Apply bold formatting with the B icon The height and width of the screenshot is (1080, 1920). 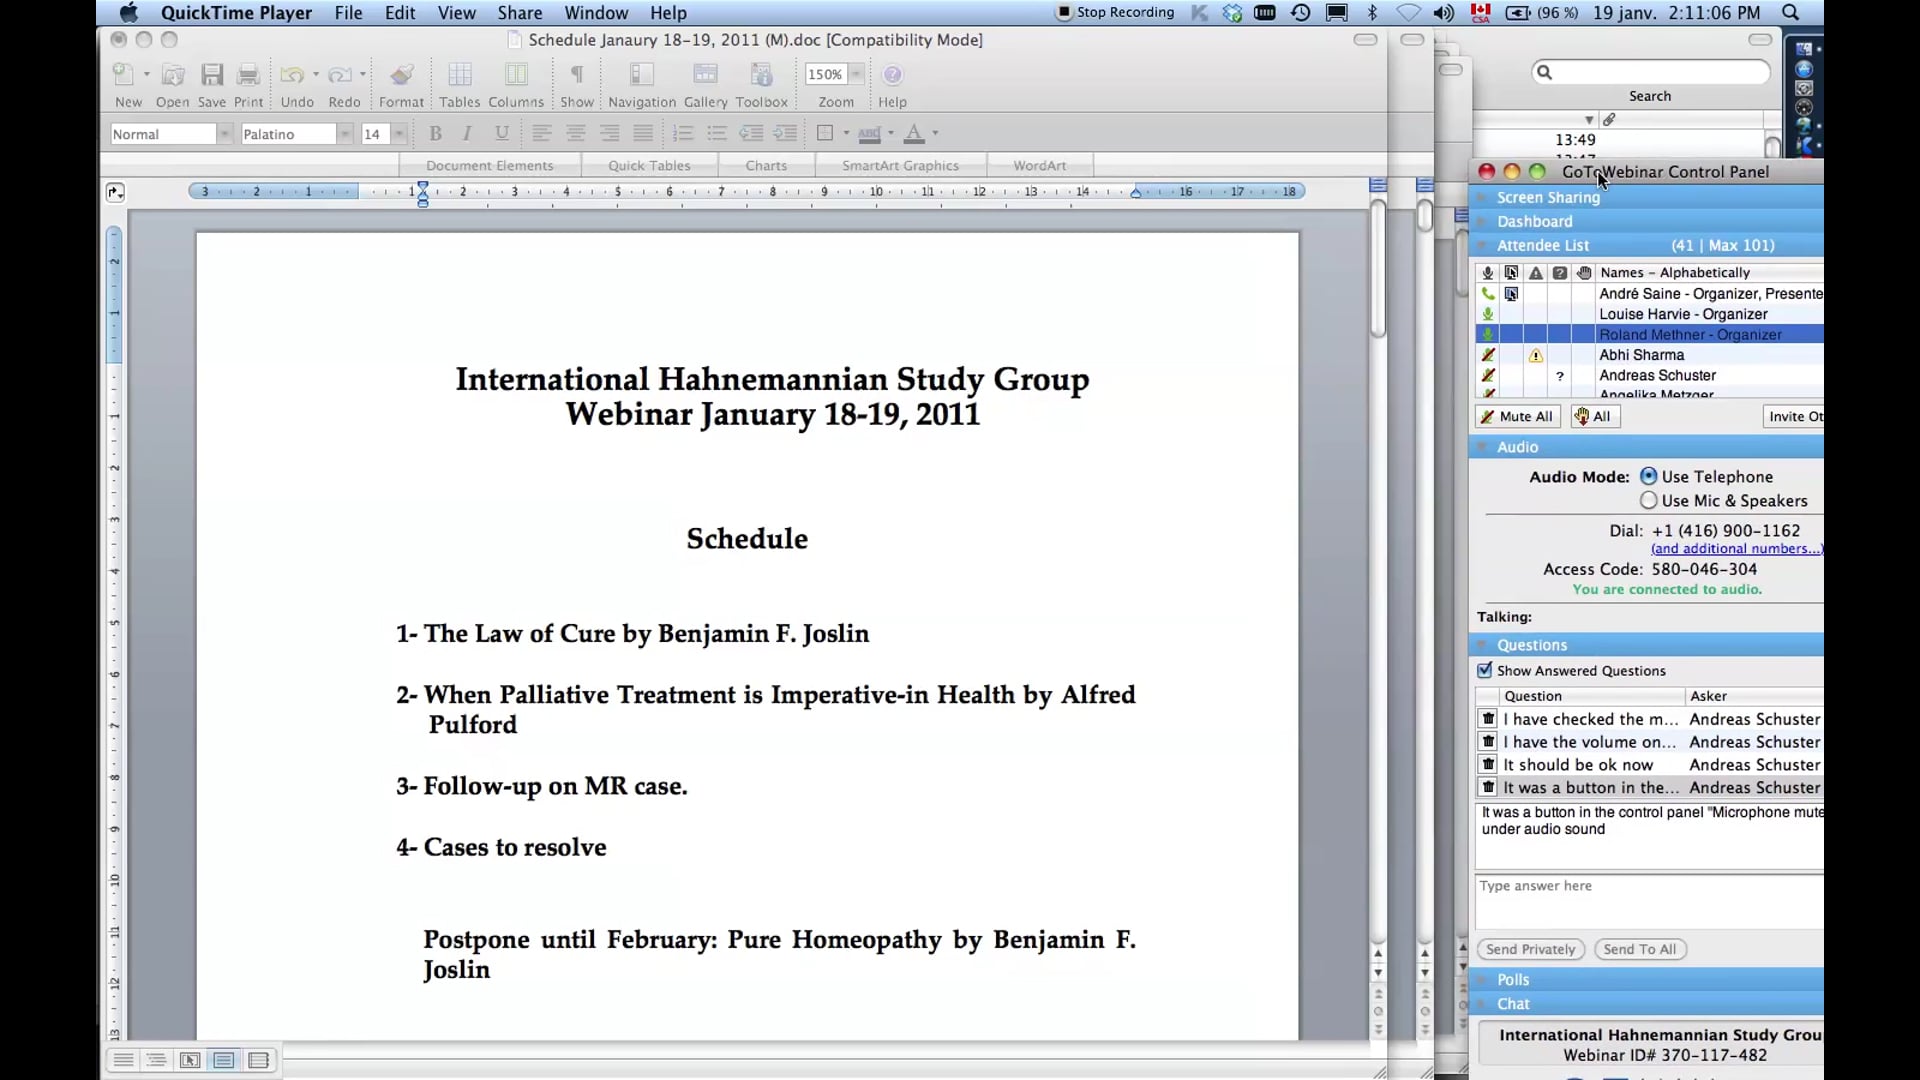click(435, 133)
